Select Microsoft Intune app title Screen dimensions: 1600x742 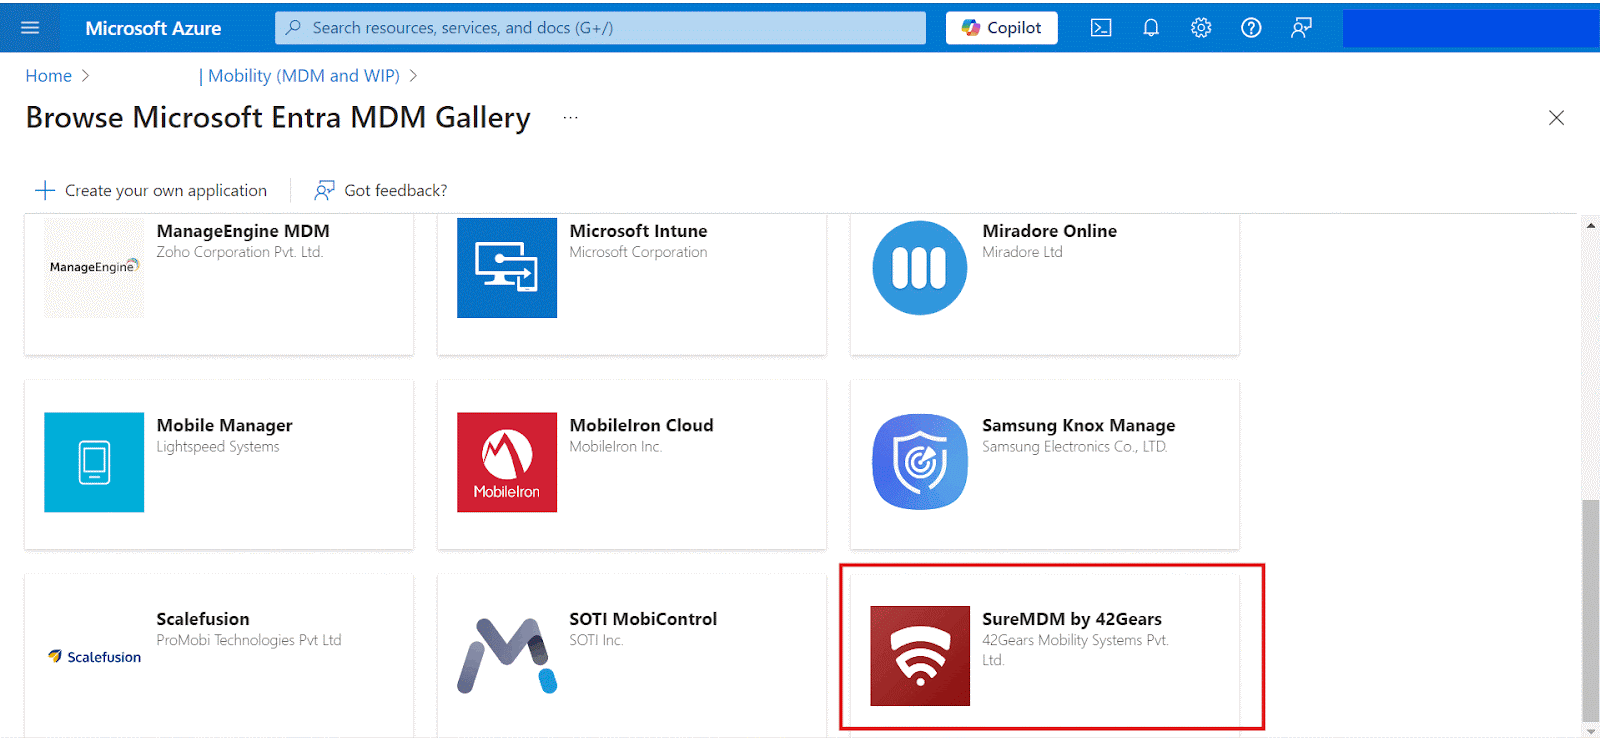click(x=638, y=231)
